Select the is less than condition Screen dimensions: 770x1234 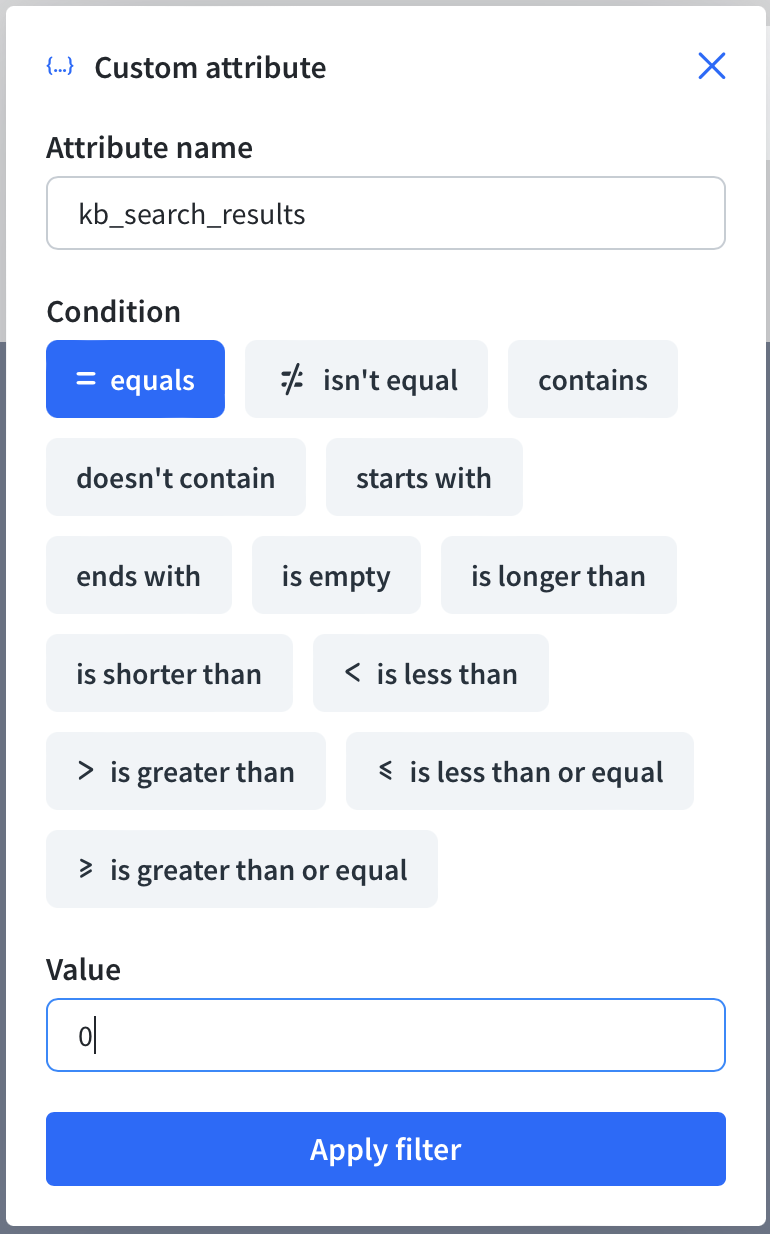click(x=431, y=673)
